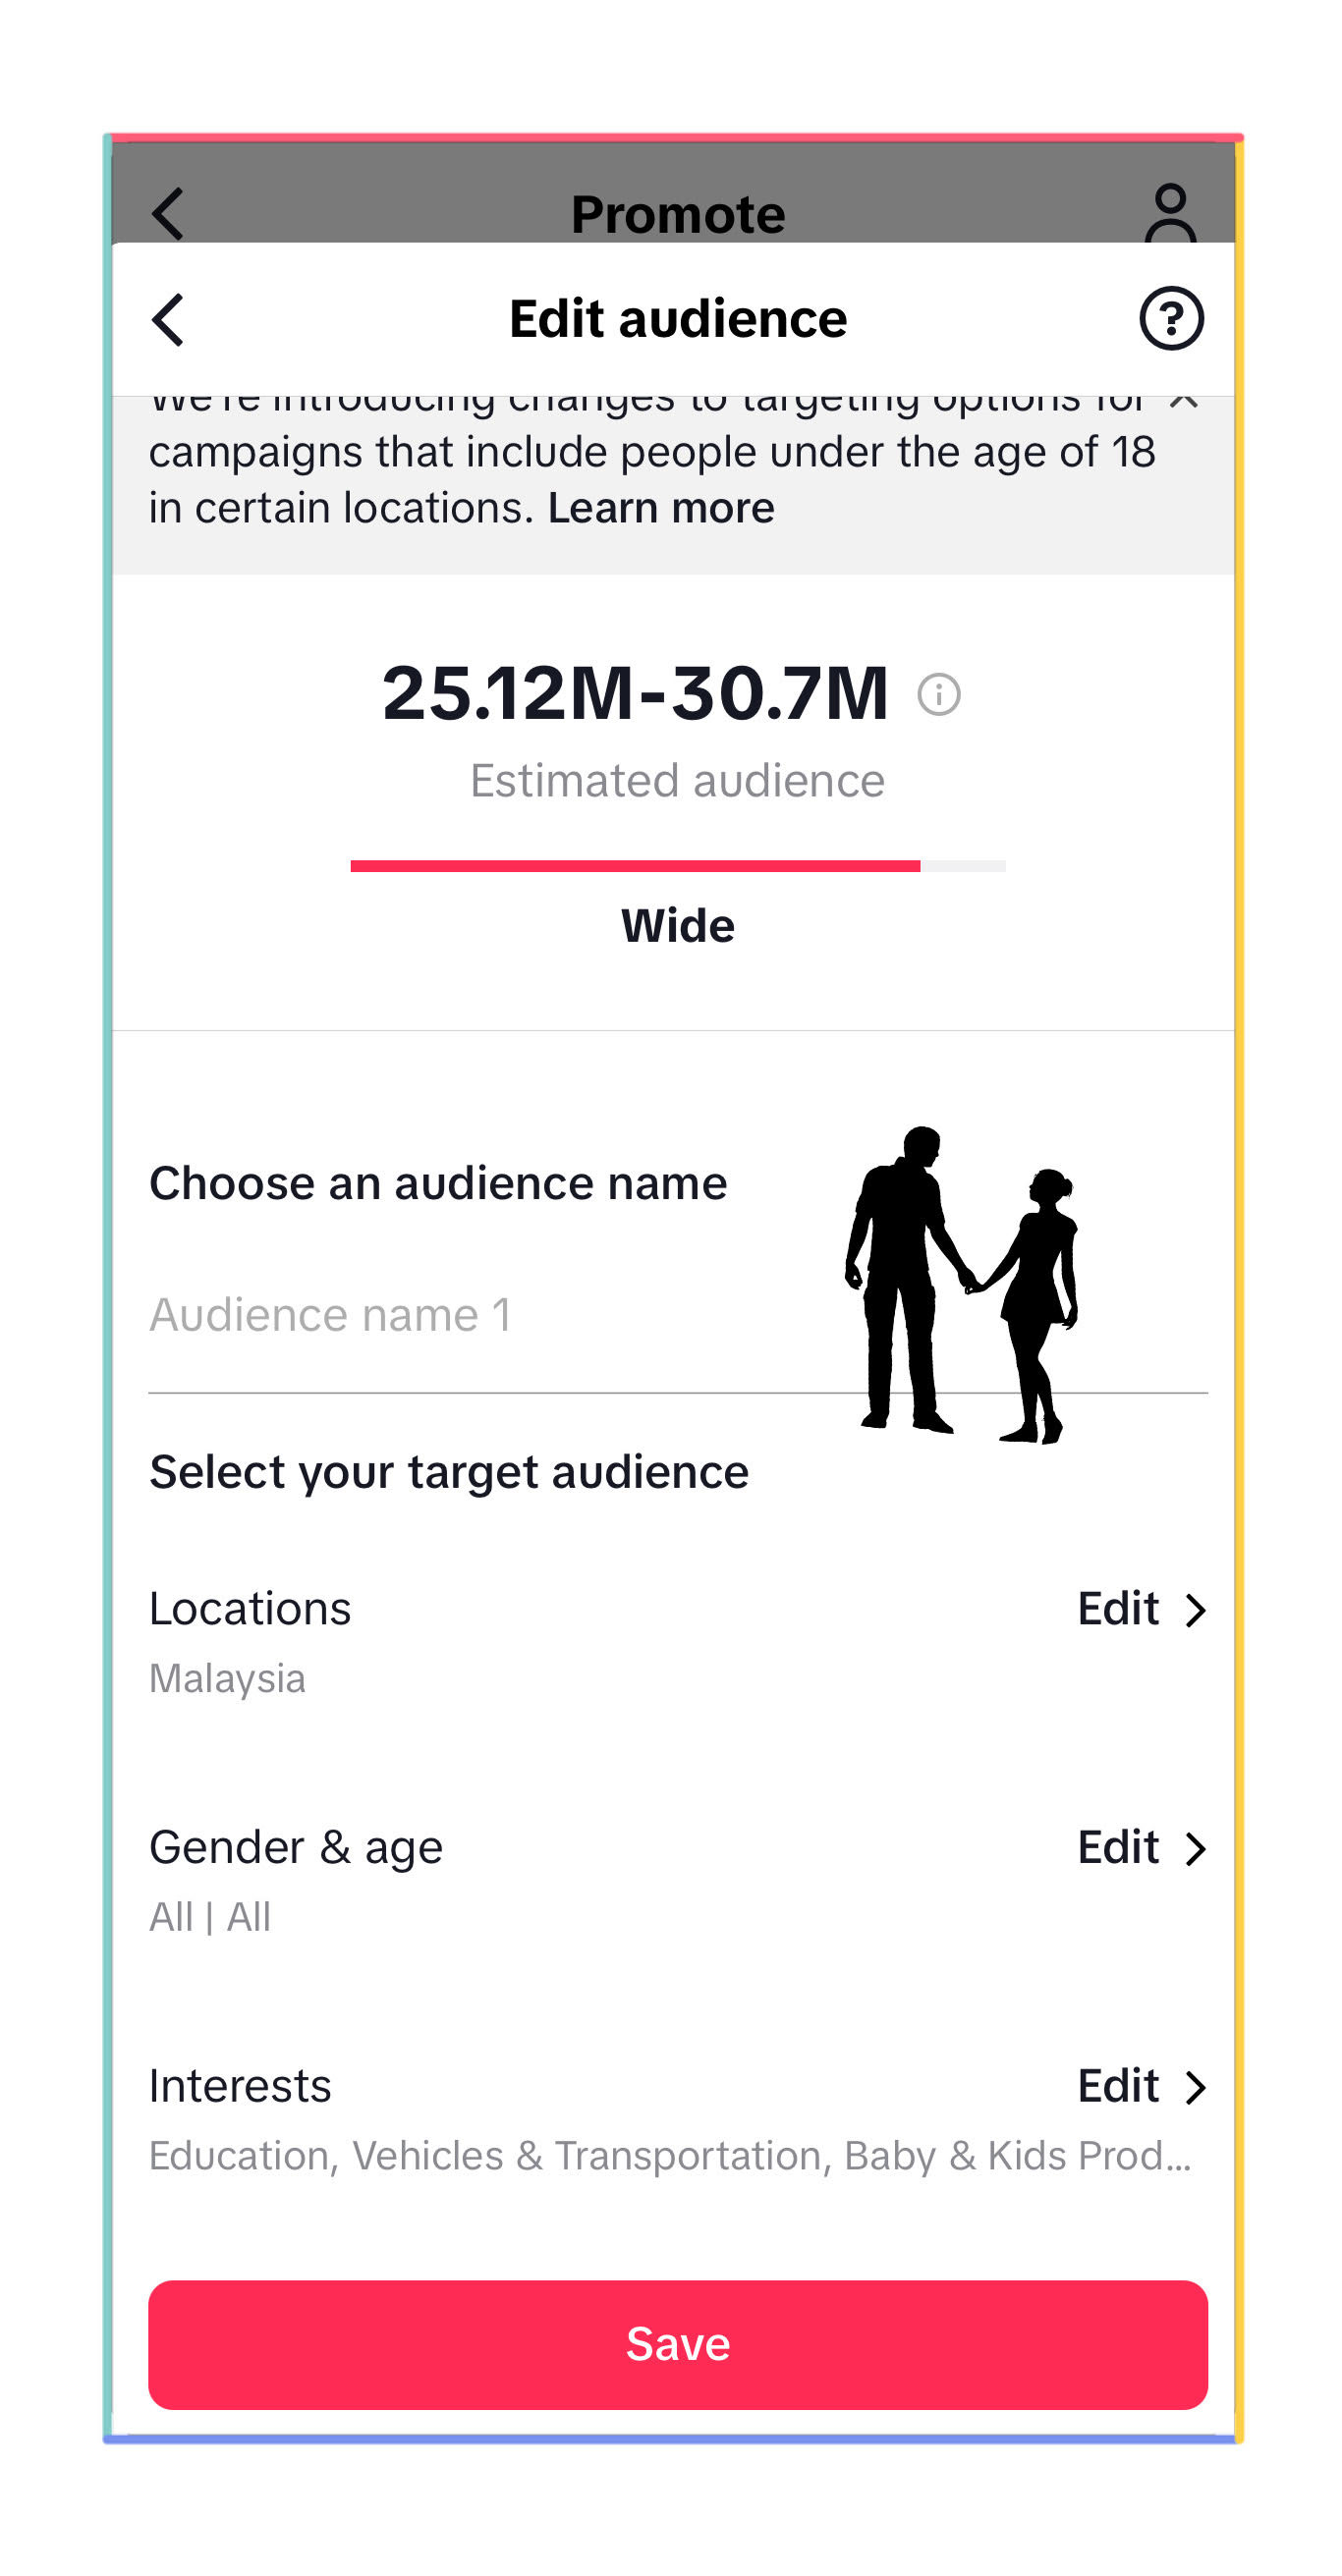Open the help question mark icon
This screenshot has width=1342, height=2576.
pos(1171,319)
